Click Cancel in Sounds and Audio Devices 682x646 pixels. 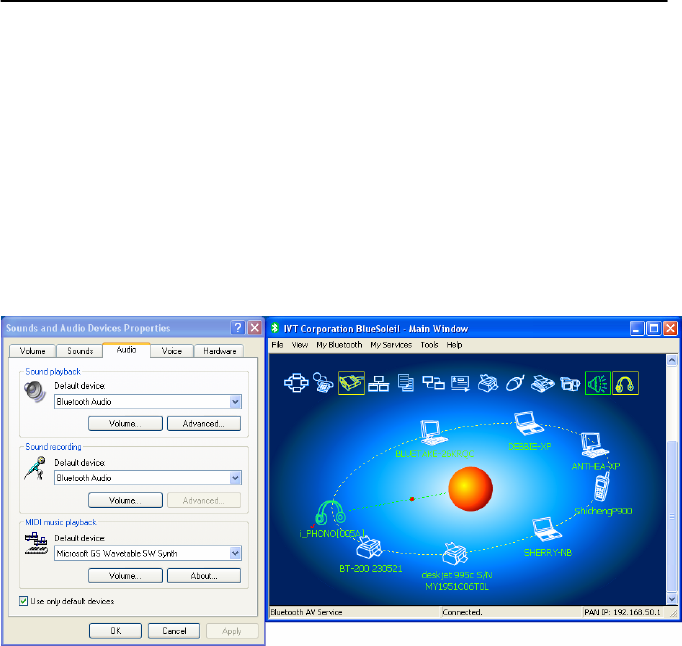pos(174,631)
